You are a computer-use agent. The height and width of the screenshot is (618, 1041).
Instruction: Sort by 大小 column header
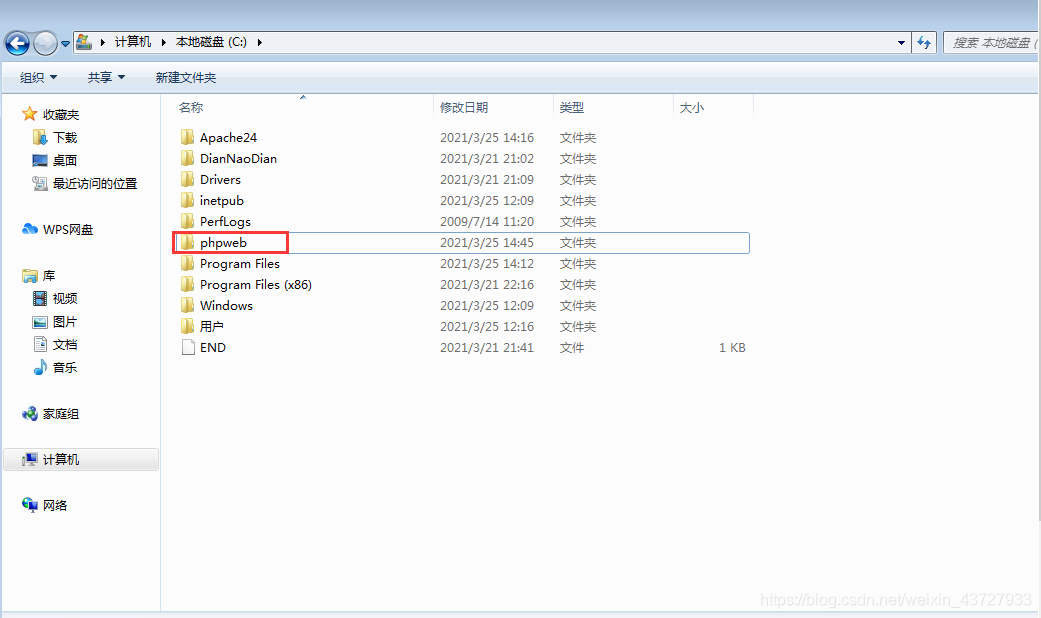tap(692, 108)
